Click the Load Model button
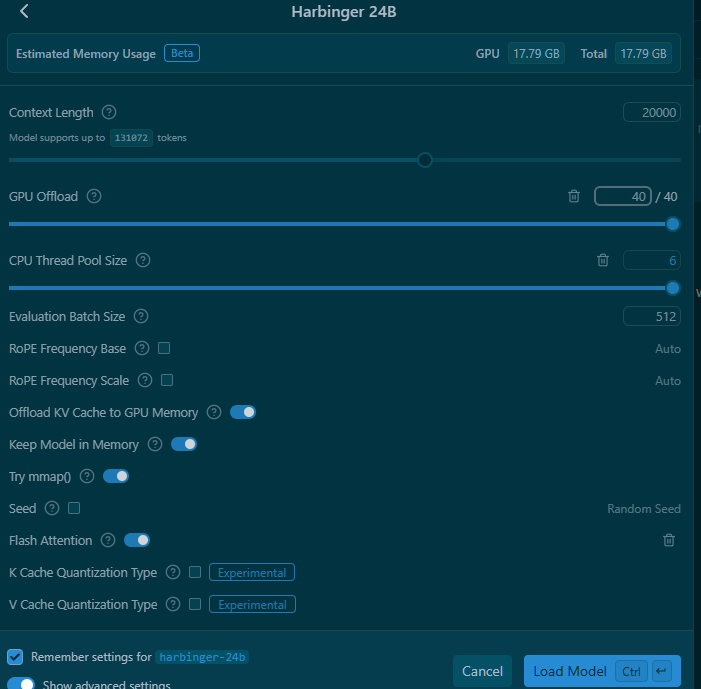 602,671
